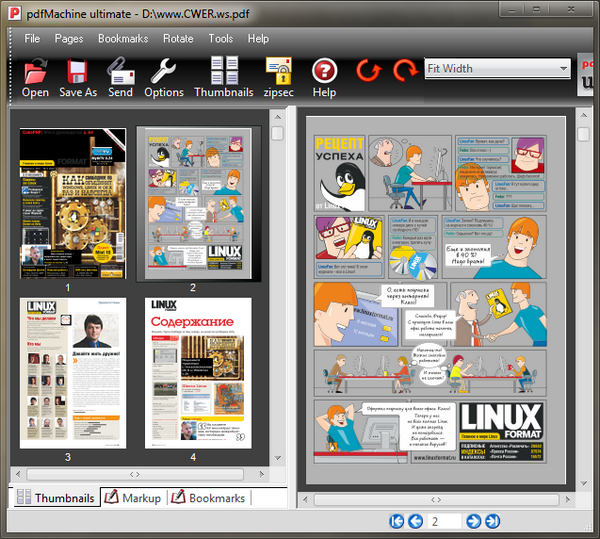This screenshot has width=600, height=539.
Task: Go to the next page button
Action: [x=474, y=521]
